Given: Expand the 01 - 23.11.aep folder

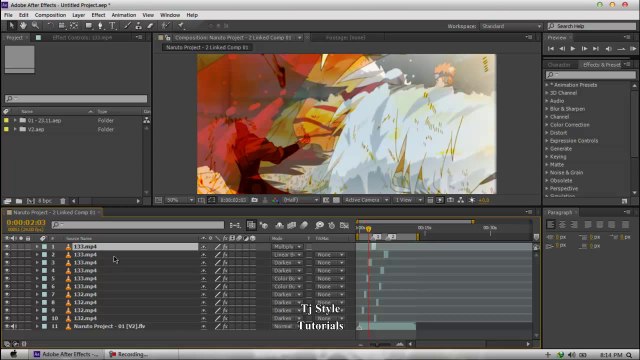Looking at the screenshot, I should point(15,120).
